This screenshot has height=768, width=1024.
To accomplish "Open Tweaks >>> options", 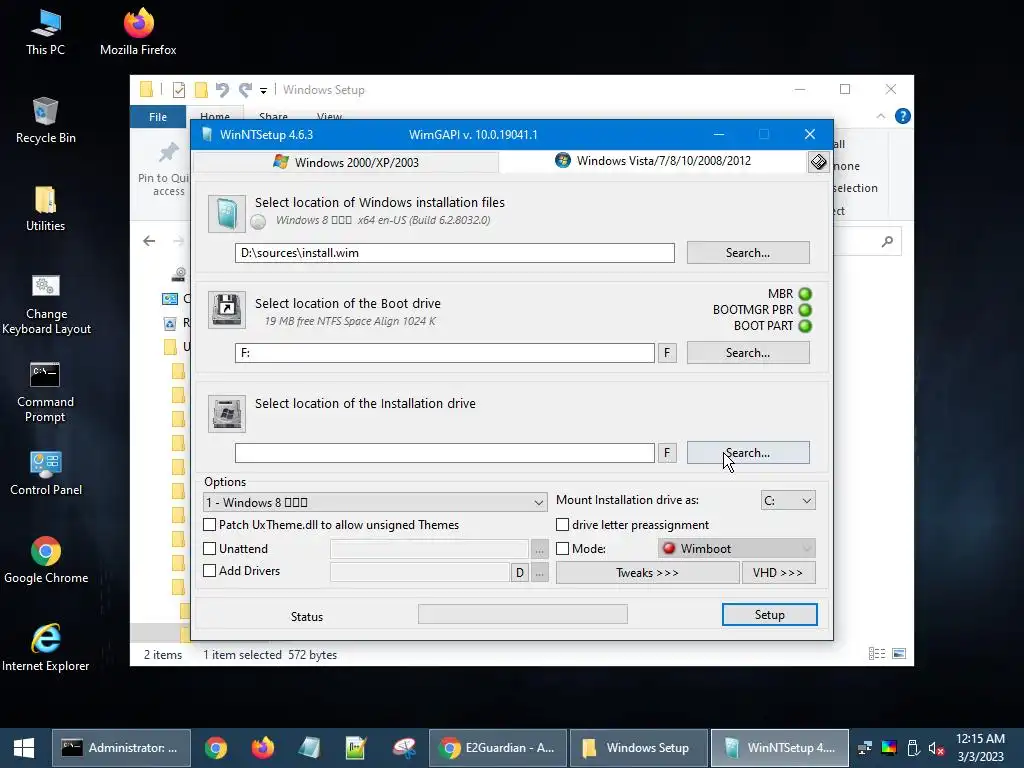I will click(647, 573).
